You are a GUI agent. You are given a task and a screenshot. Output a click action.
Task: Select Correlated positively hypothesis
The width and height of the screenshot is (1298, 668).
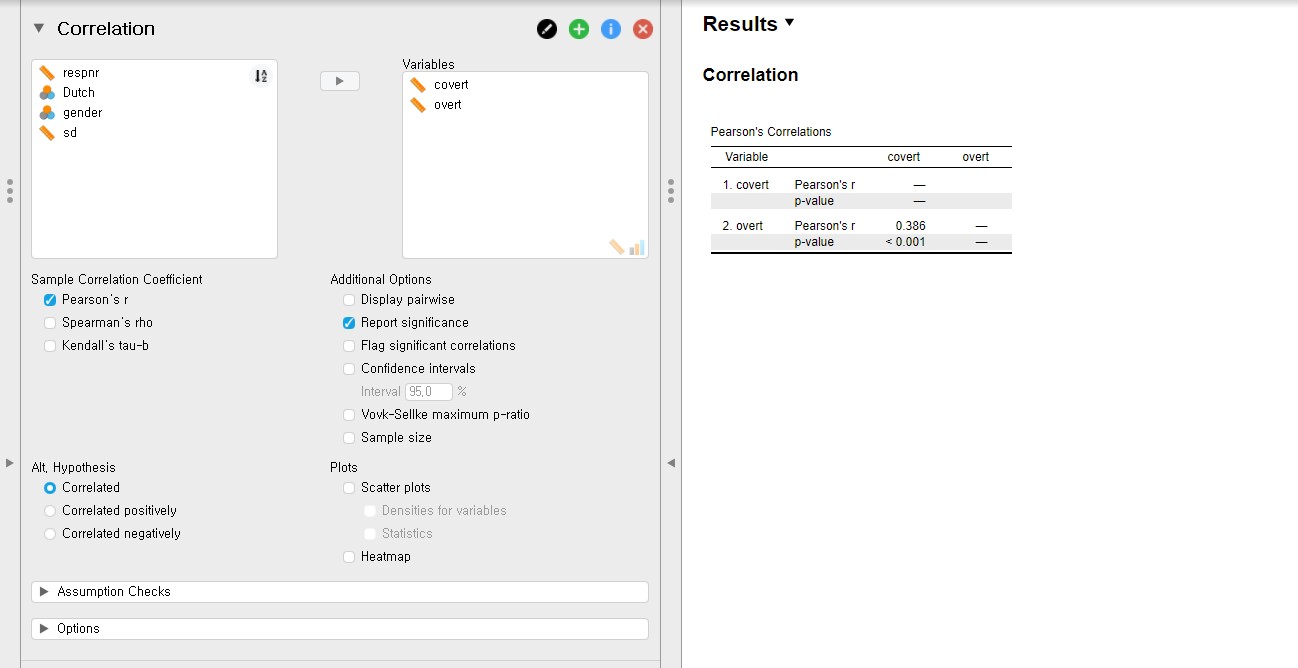click(x=51, y=511)
